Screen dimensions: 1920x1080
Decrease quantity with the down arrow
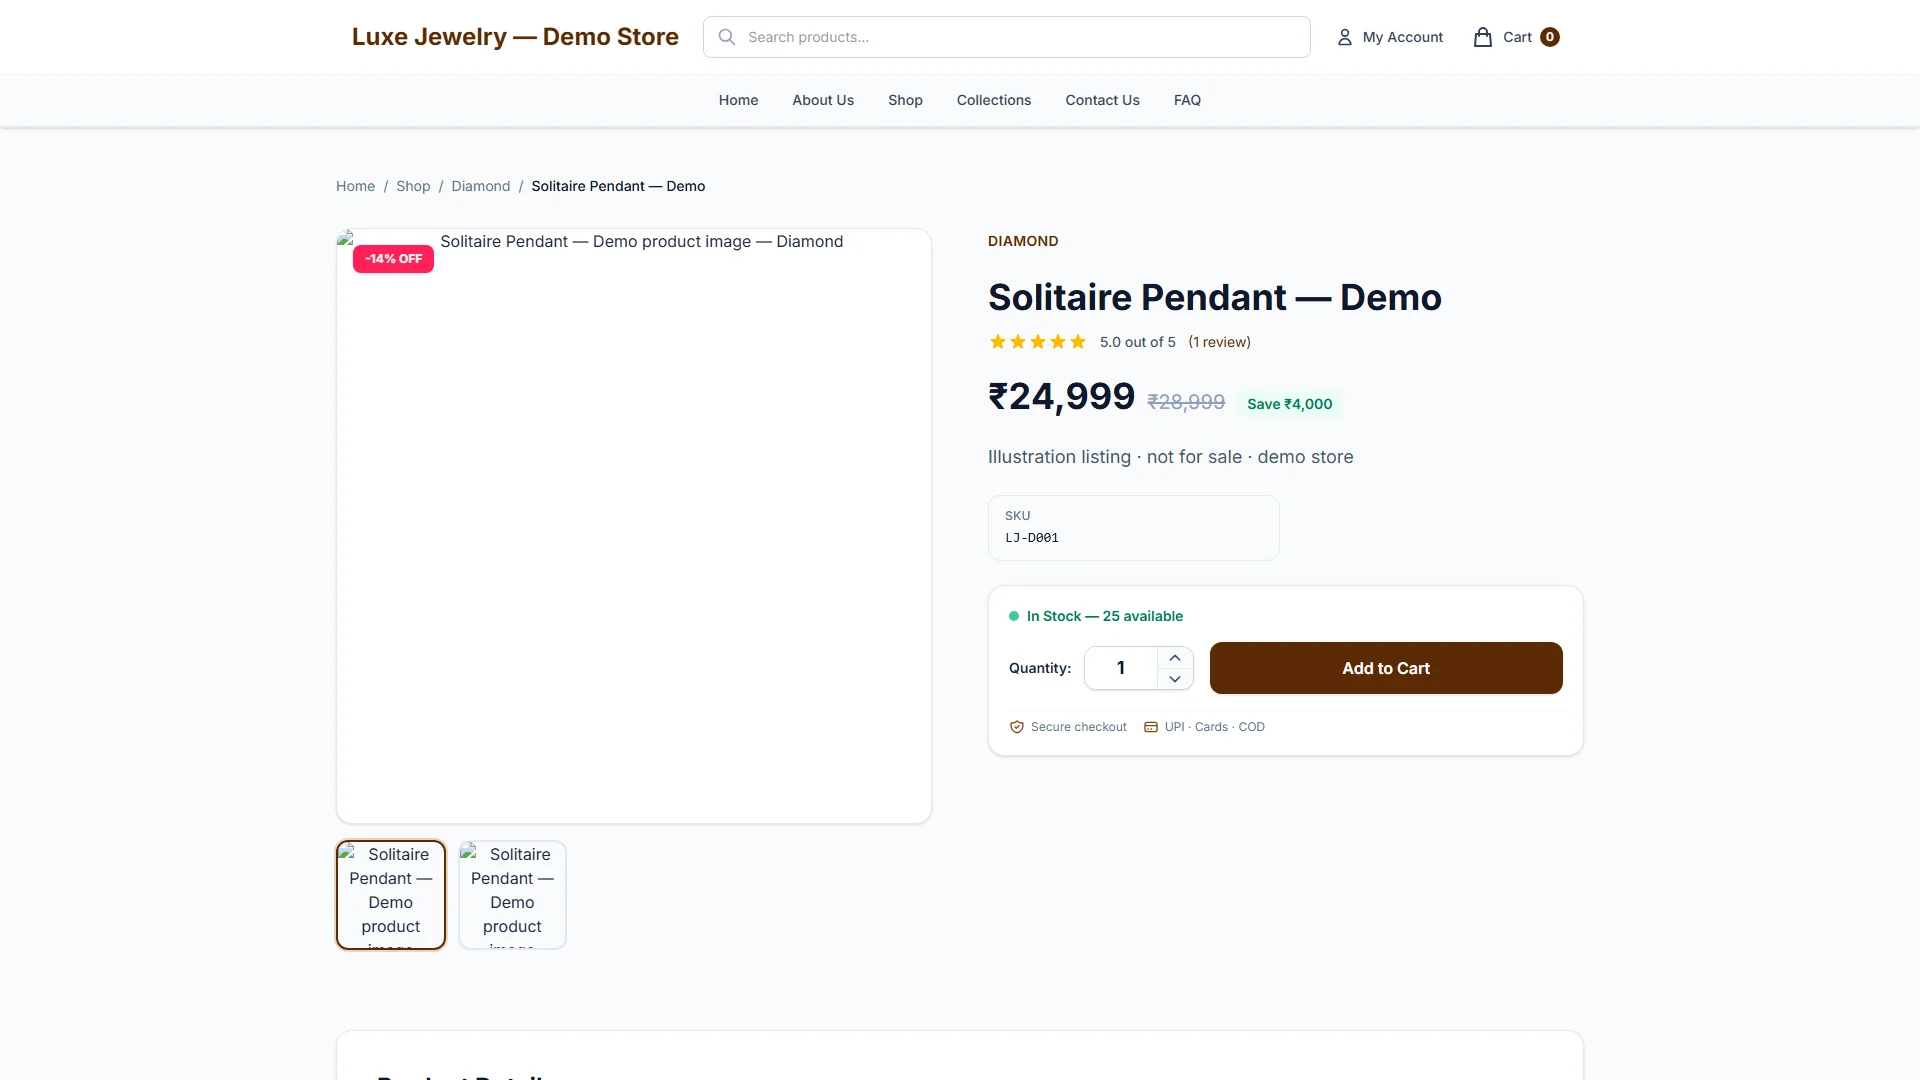[1175, 679]
